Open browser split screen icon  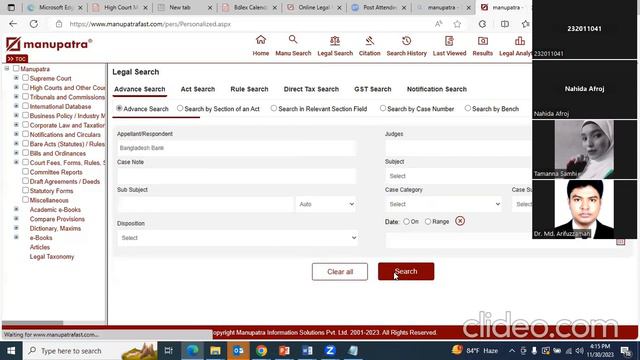(x=504, y=24)
